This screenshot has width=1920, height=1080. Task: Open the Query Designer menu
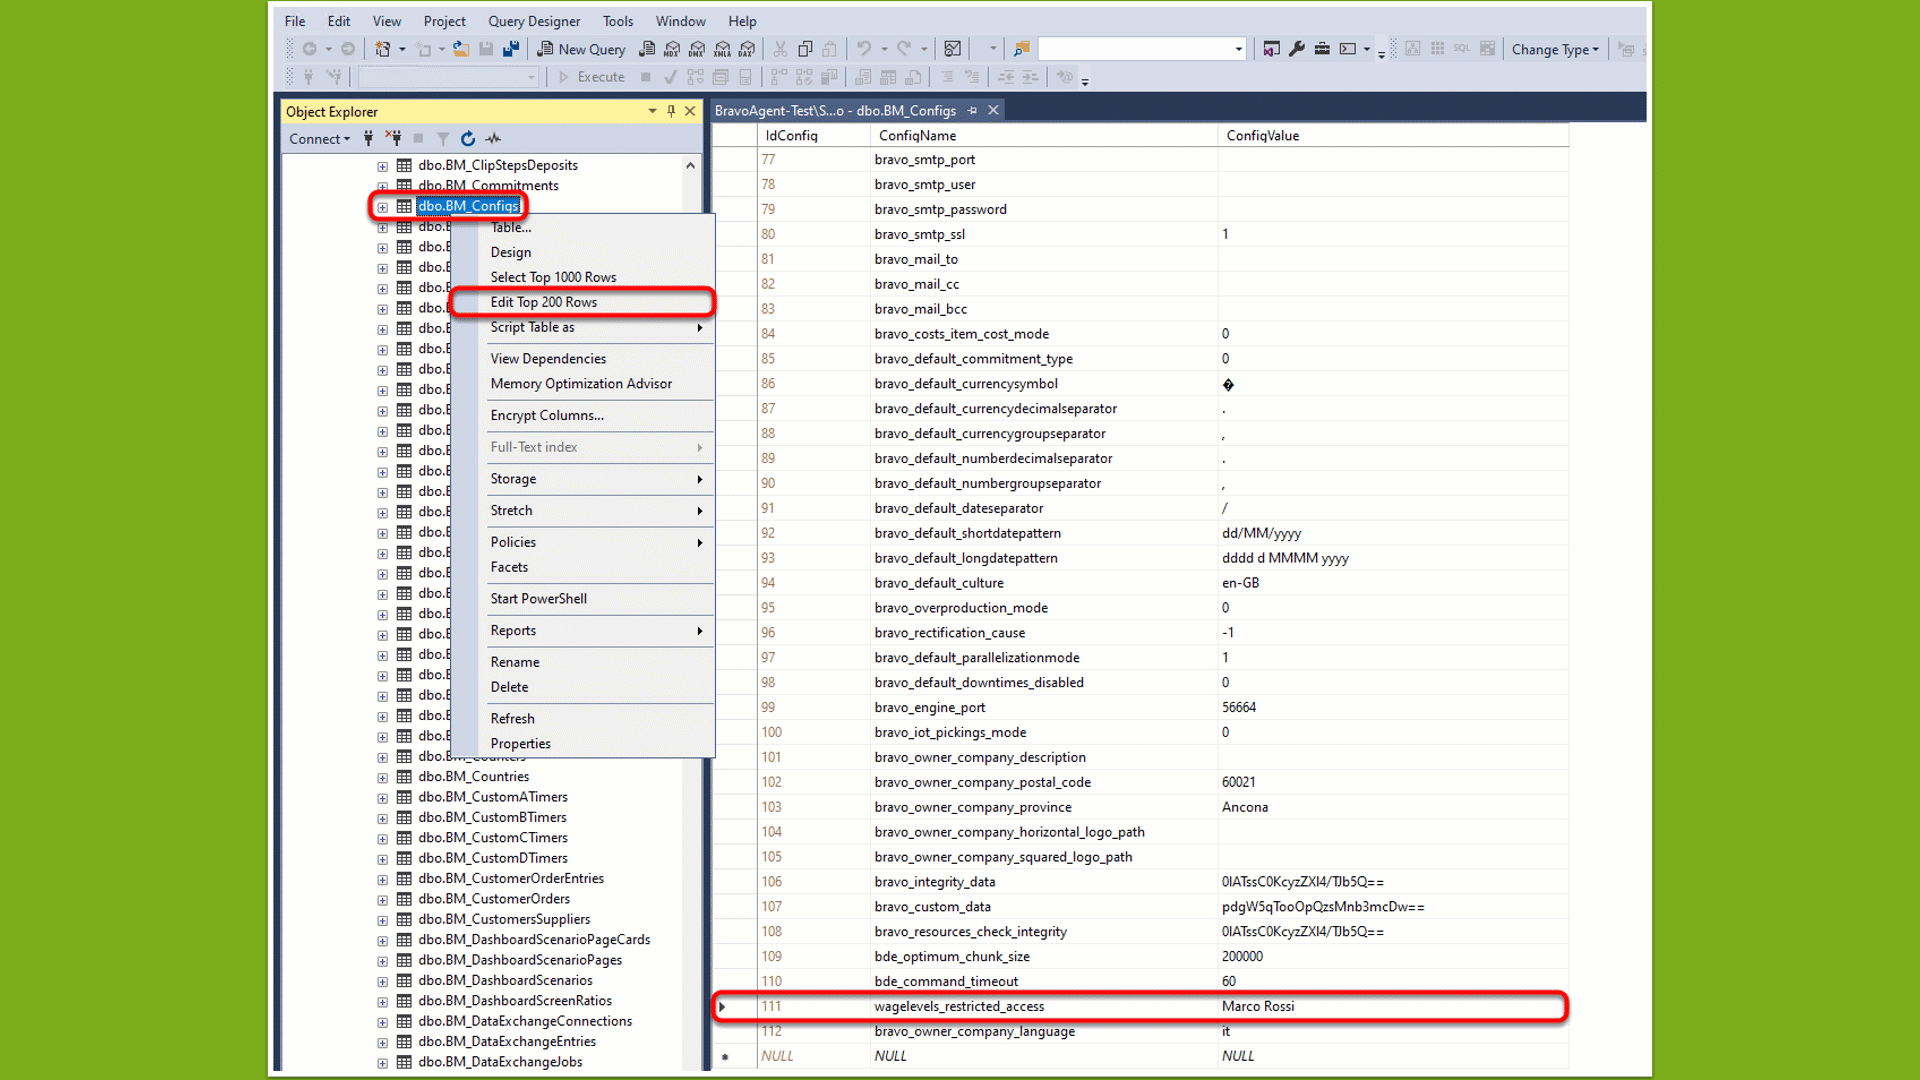click(x=534, y=21)
